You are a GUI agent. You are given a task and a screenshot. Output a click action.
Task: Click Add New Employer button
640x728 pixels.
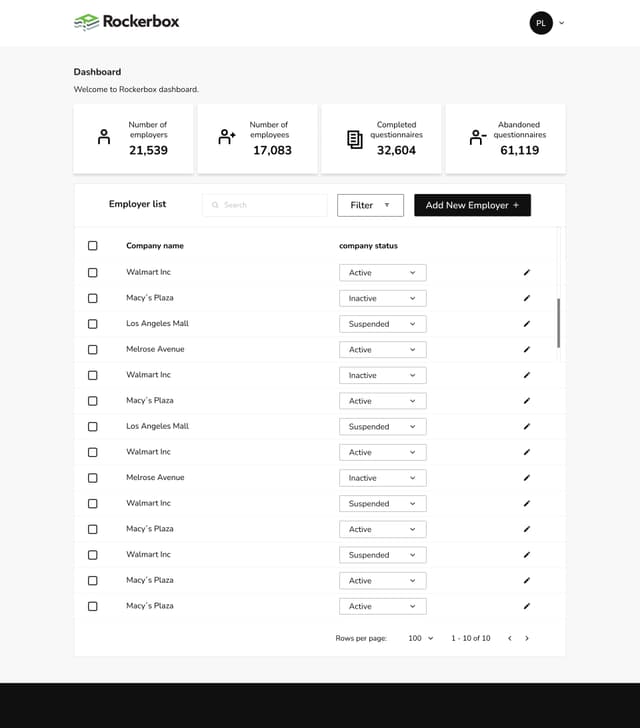click(x=472, y=205)
